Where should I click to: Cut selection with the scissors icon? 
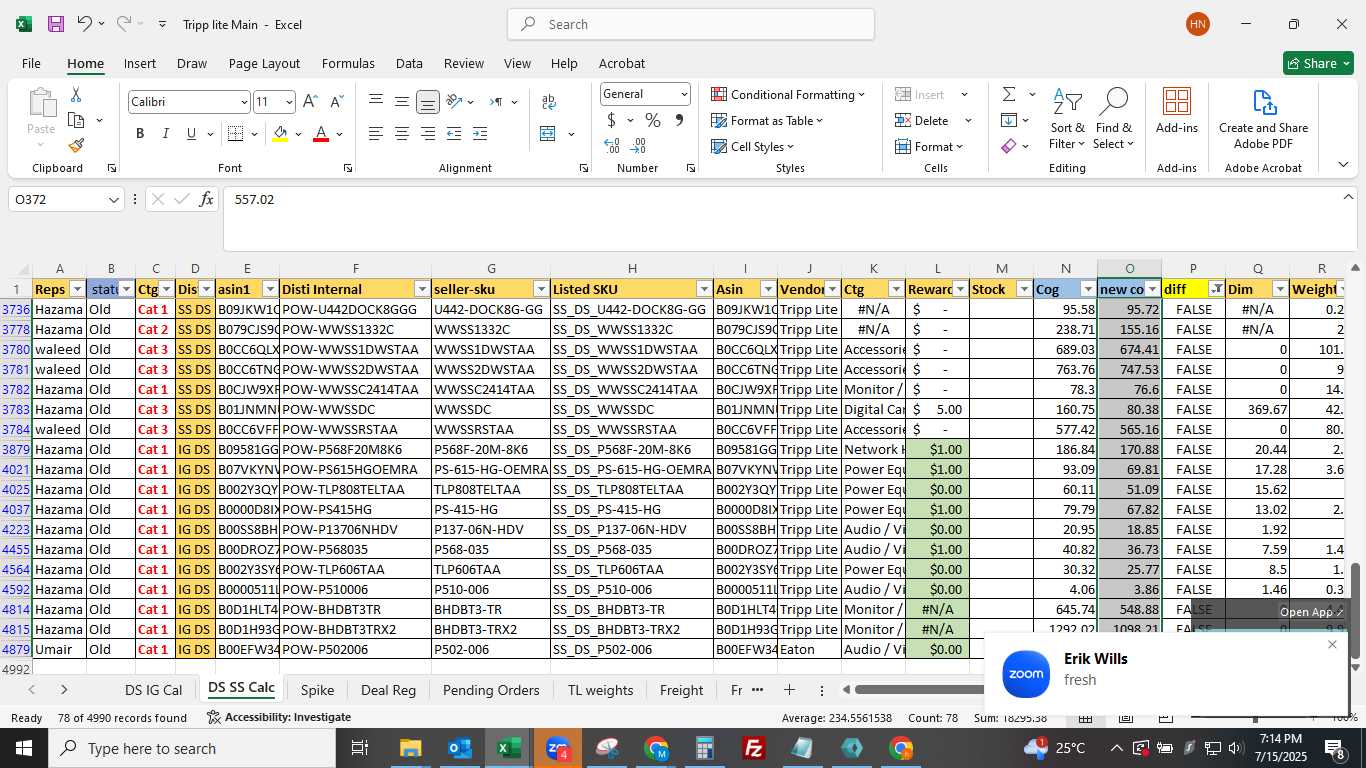75,95
